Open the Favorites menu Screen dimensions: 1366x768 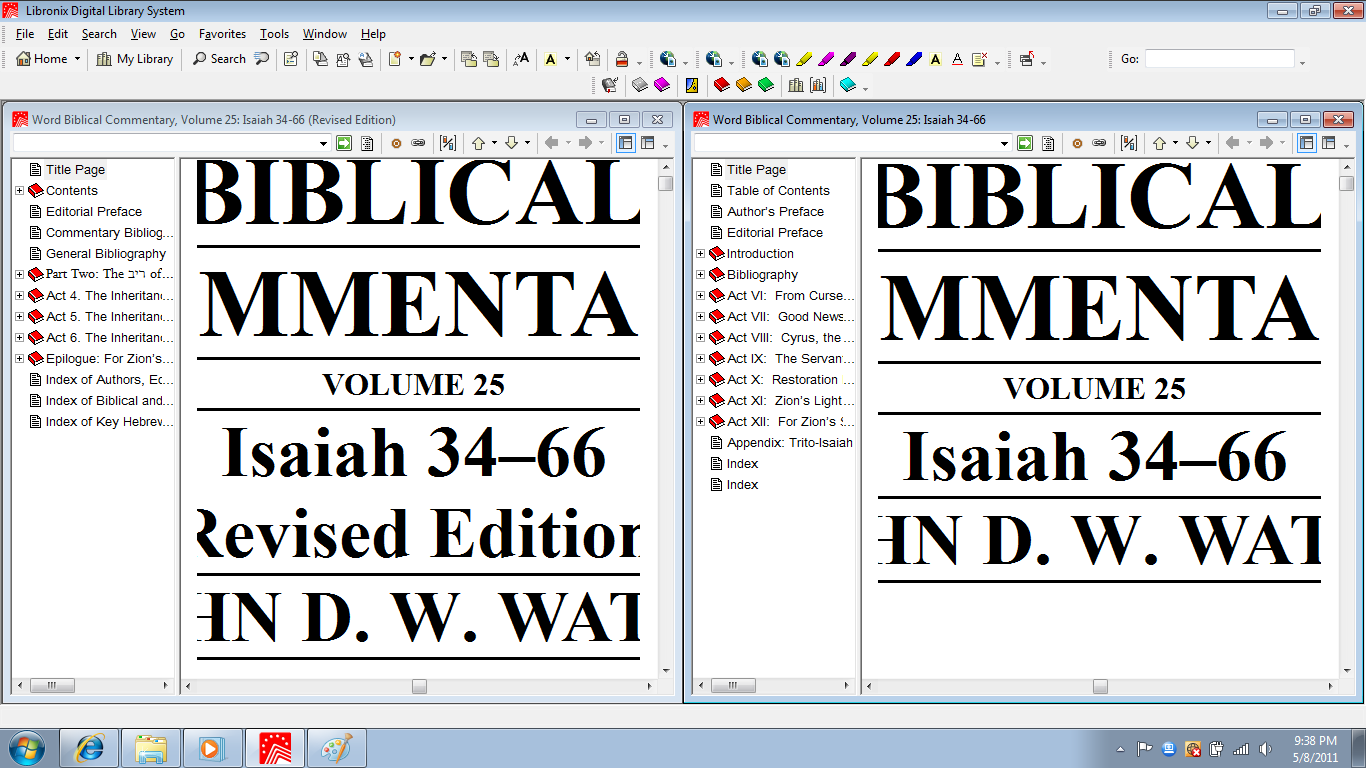(x=222, y=34)
